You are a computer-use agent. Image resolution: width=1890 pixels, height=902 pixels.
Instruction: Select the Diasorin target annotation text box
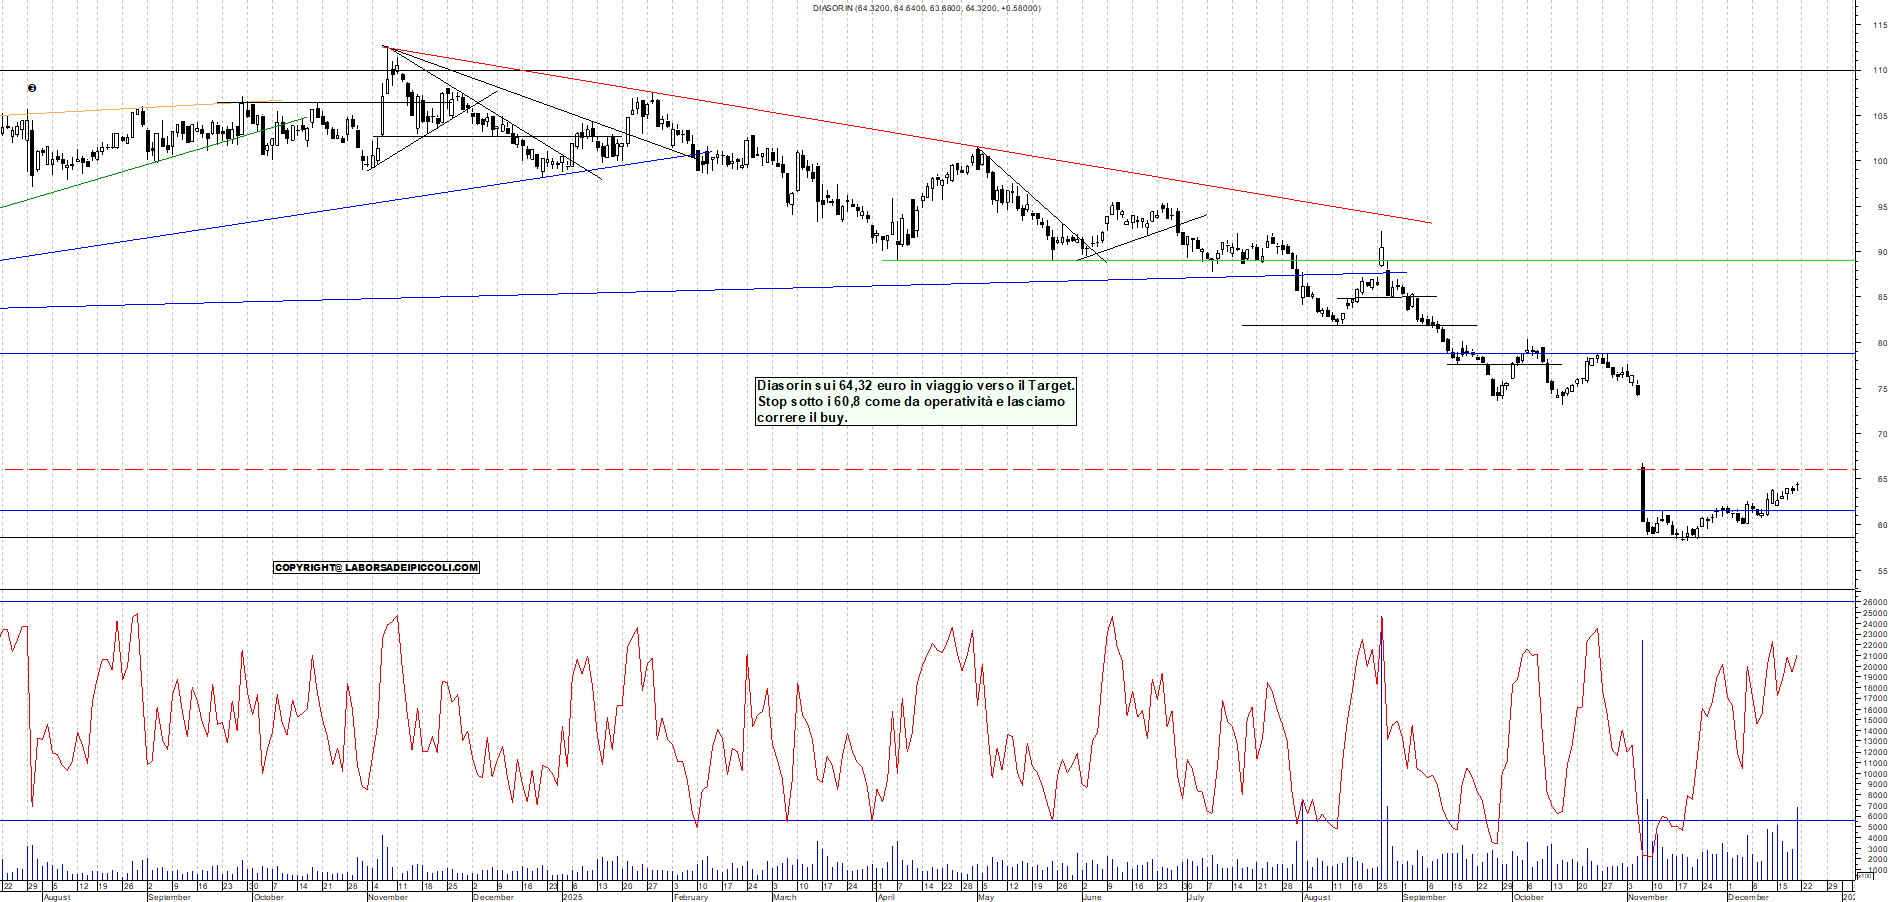[x=915, y=401]
